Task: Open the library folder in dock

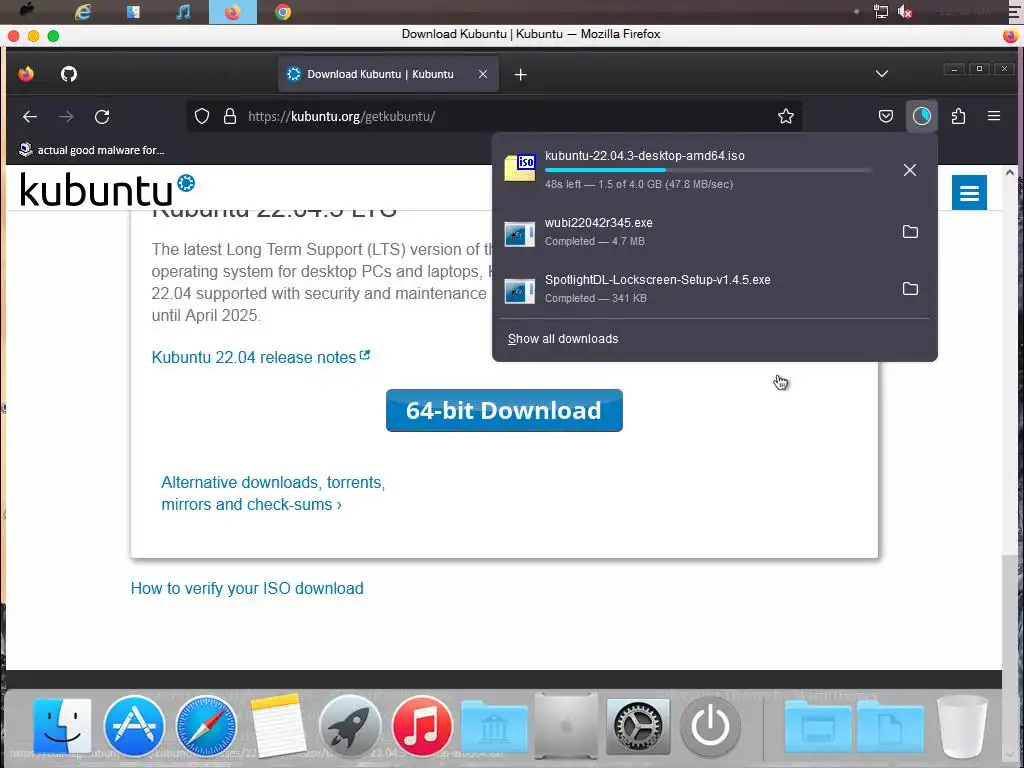Action: pos(494,728)
